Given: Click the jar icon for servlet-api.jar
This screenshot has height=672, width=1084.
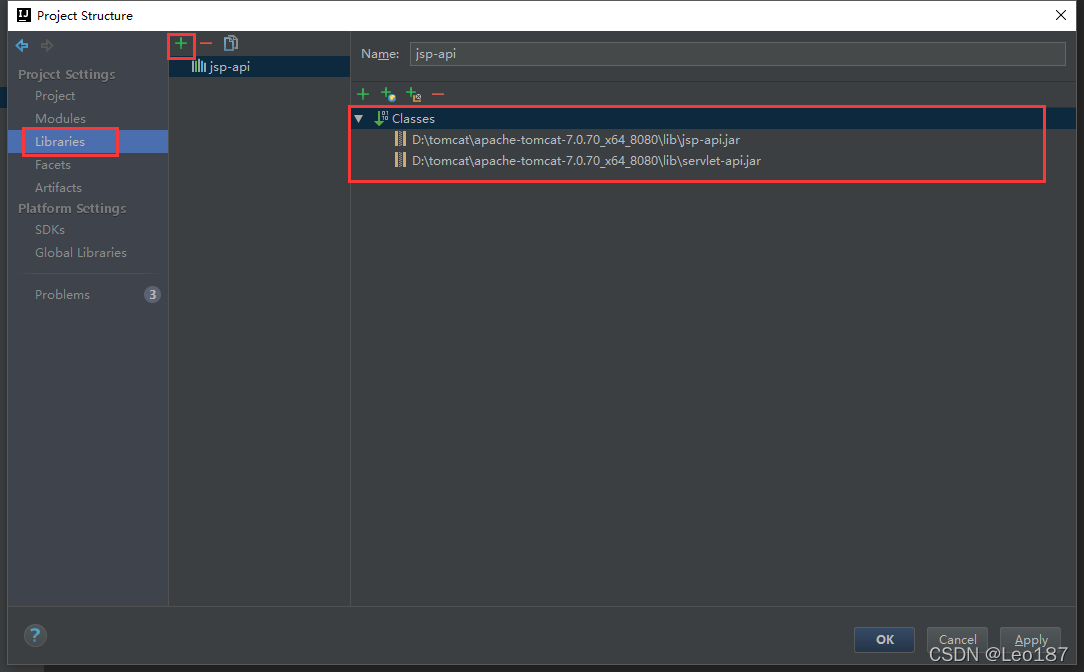Looking at the screenshot, I should pyautogui.click(x=400, y=160).
